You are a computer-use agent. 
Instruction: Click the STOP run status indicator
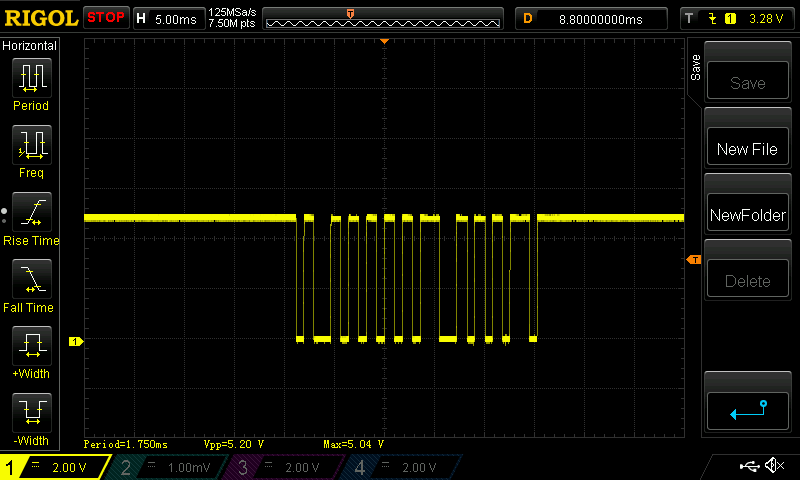click(x=106, y=18)
